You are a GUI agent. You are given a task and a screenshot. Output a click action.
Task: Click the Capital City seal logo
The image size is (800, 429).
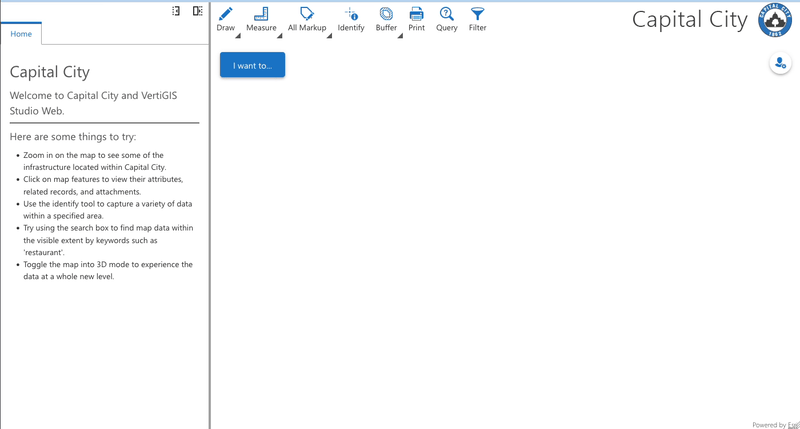tap(774, 20)
